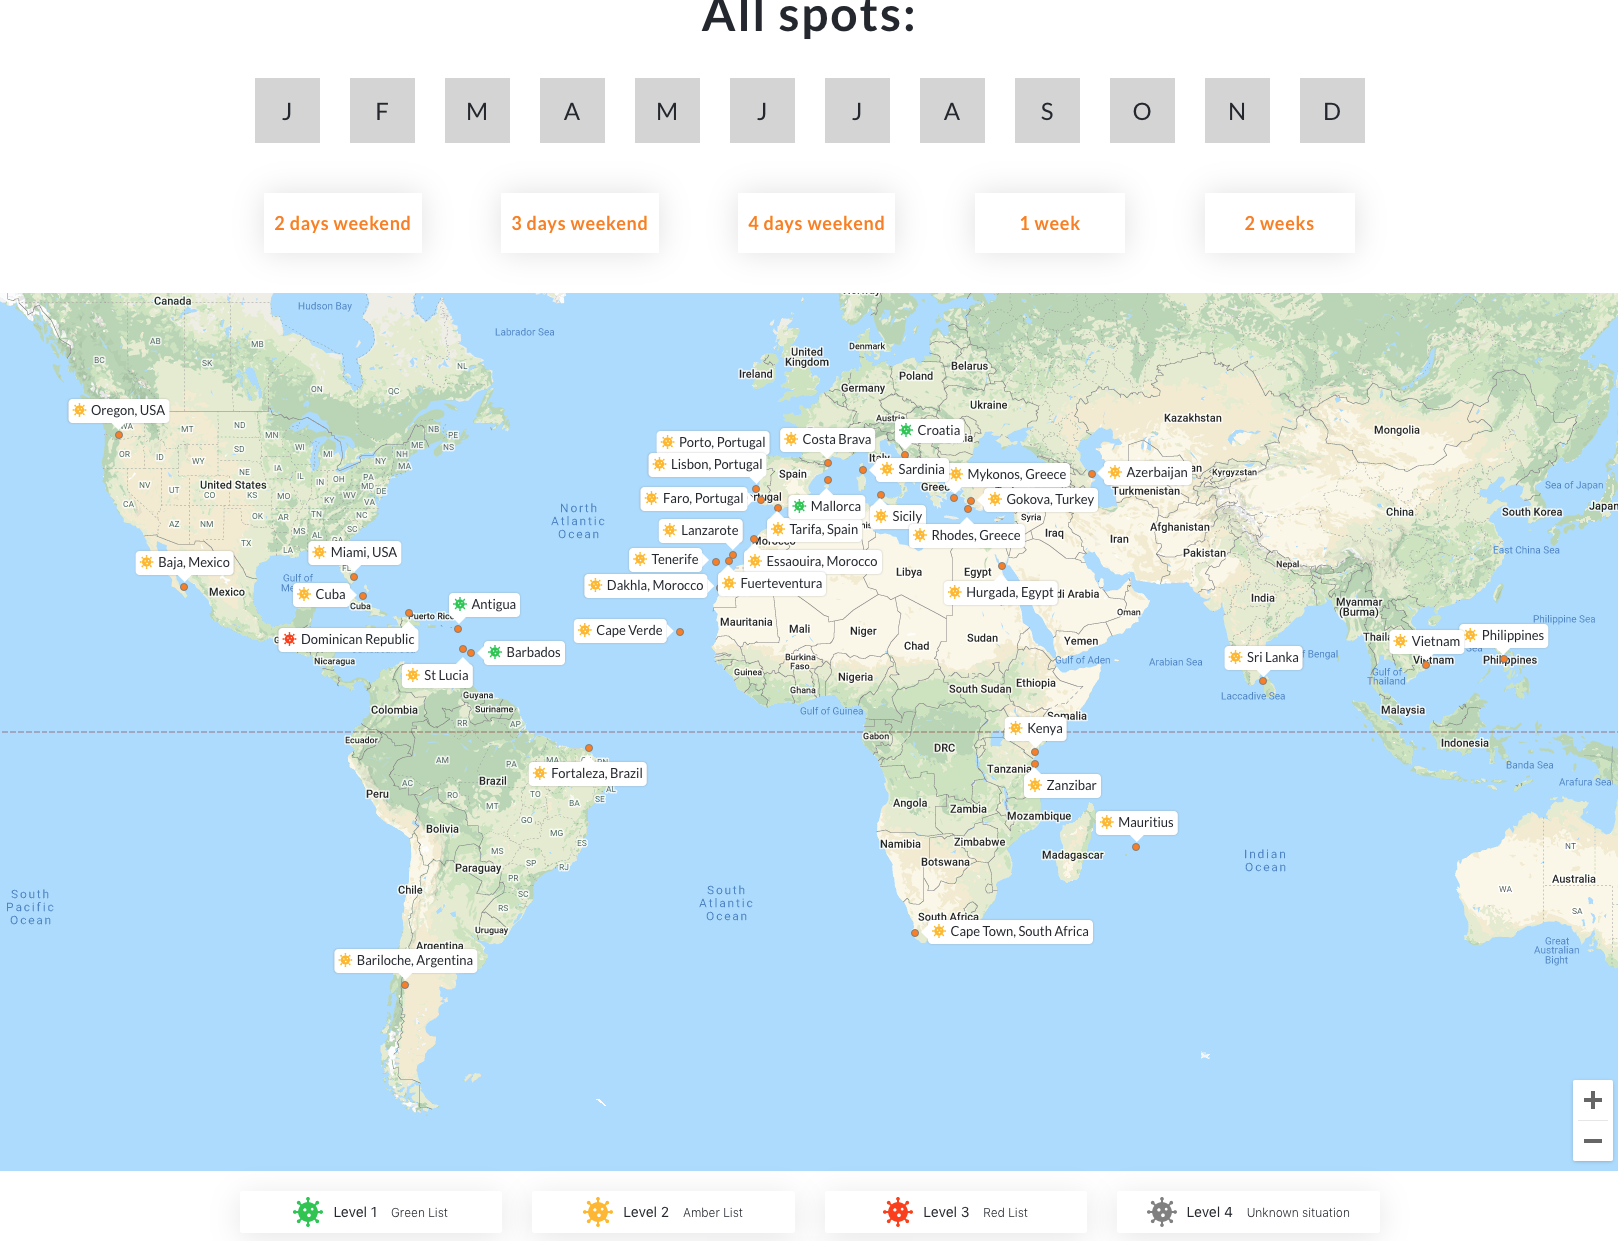Click the Level 3 Red List legend
The width and height of the screenshot is (1618, 1241).
956,1212
